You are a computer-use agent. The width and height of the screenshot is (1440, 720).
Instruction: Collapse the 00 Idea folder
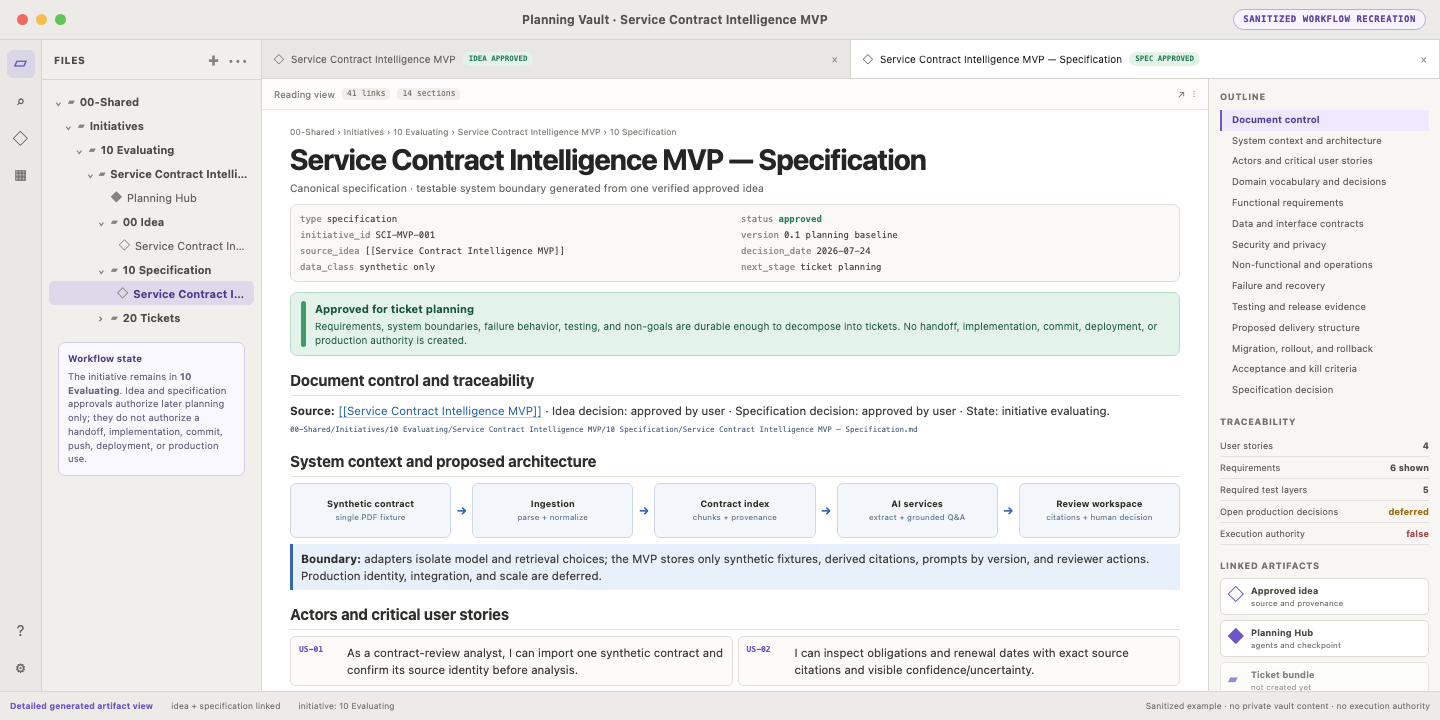(102, 223)
